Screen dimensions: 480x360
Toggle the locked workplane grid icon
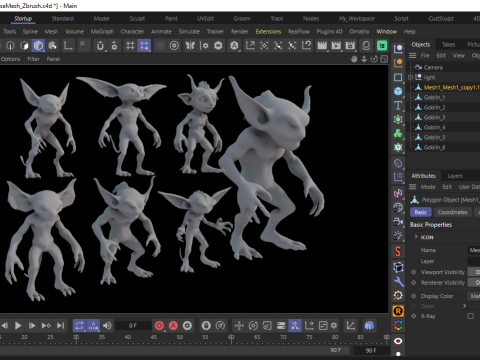tap(144, 45)
